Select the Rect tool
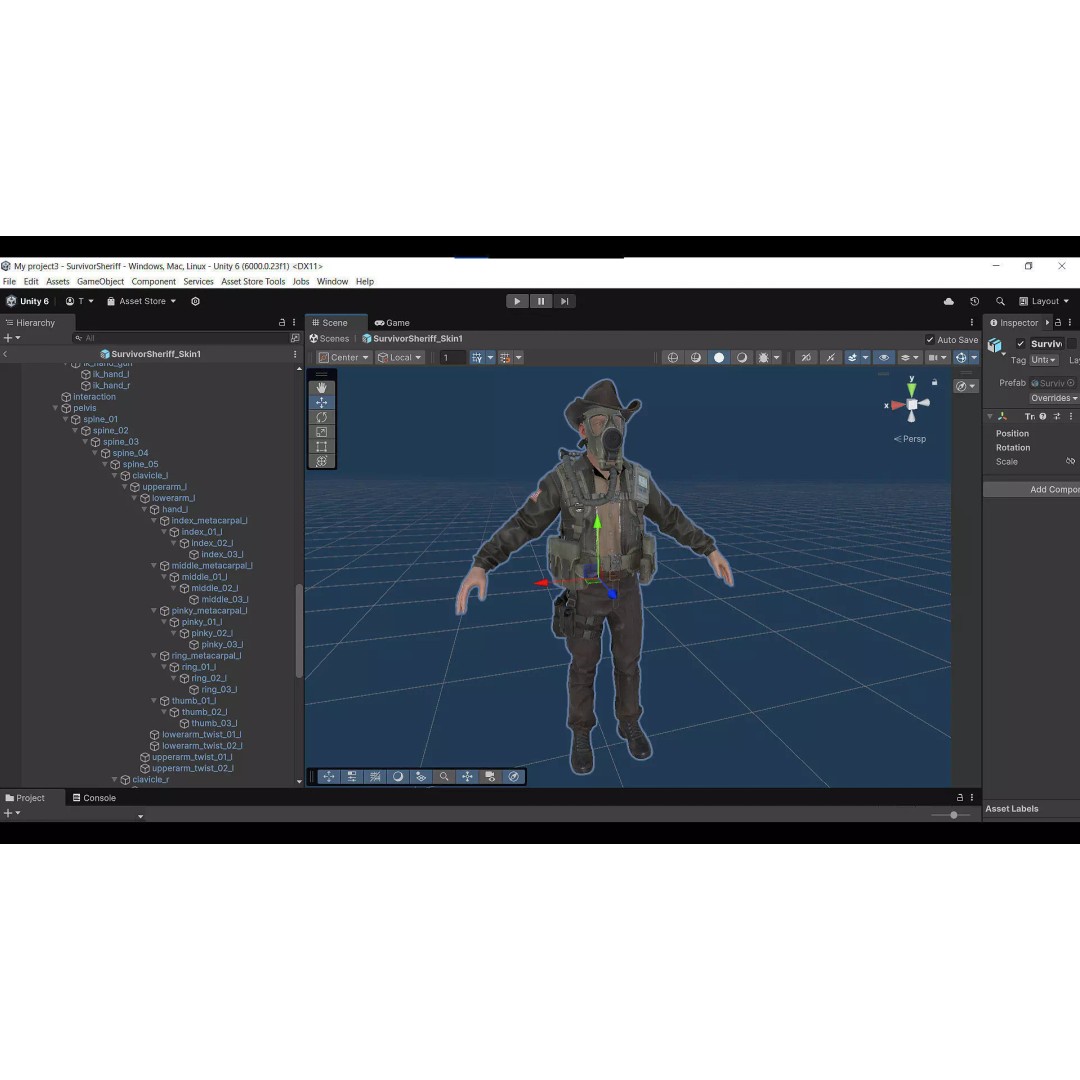Image resolution: width=1080 pixels, height=1080 pixels. point(321,446)
